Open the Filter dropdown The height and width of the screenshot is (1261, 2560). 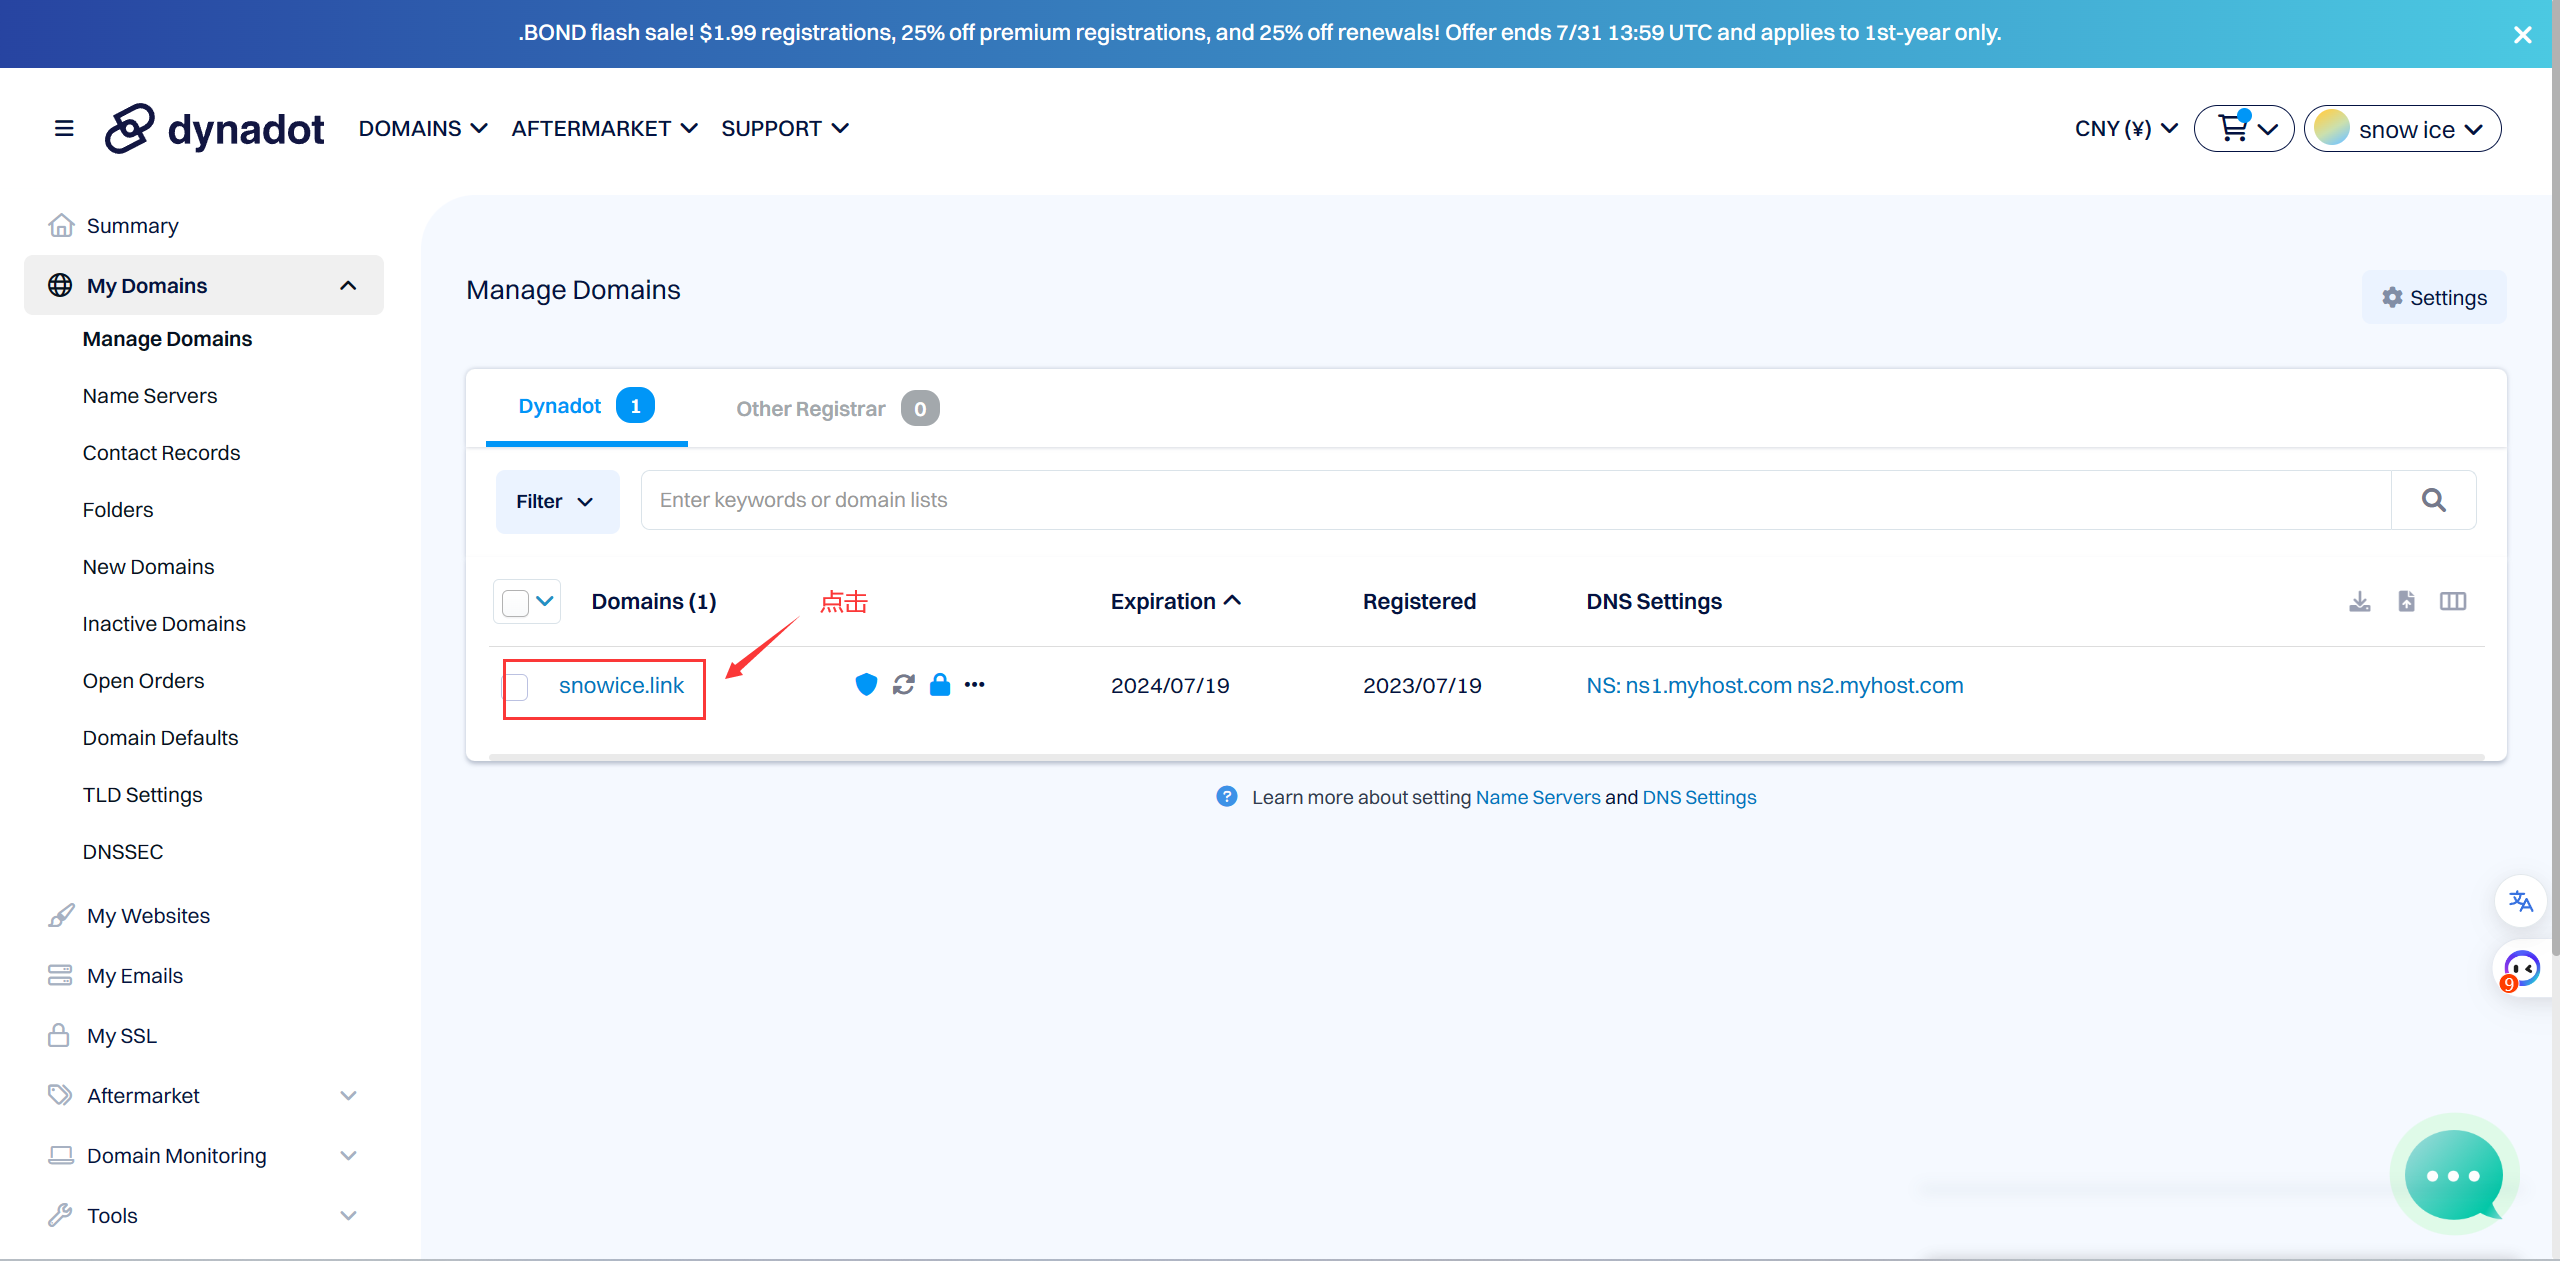click(557, 501)
